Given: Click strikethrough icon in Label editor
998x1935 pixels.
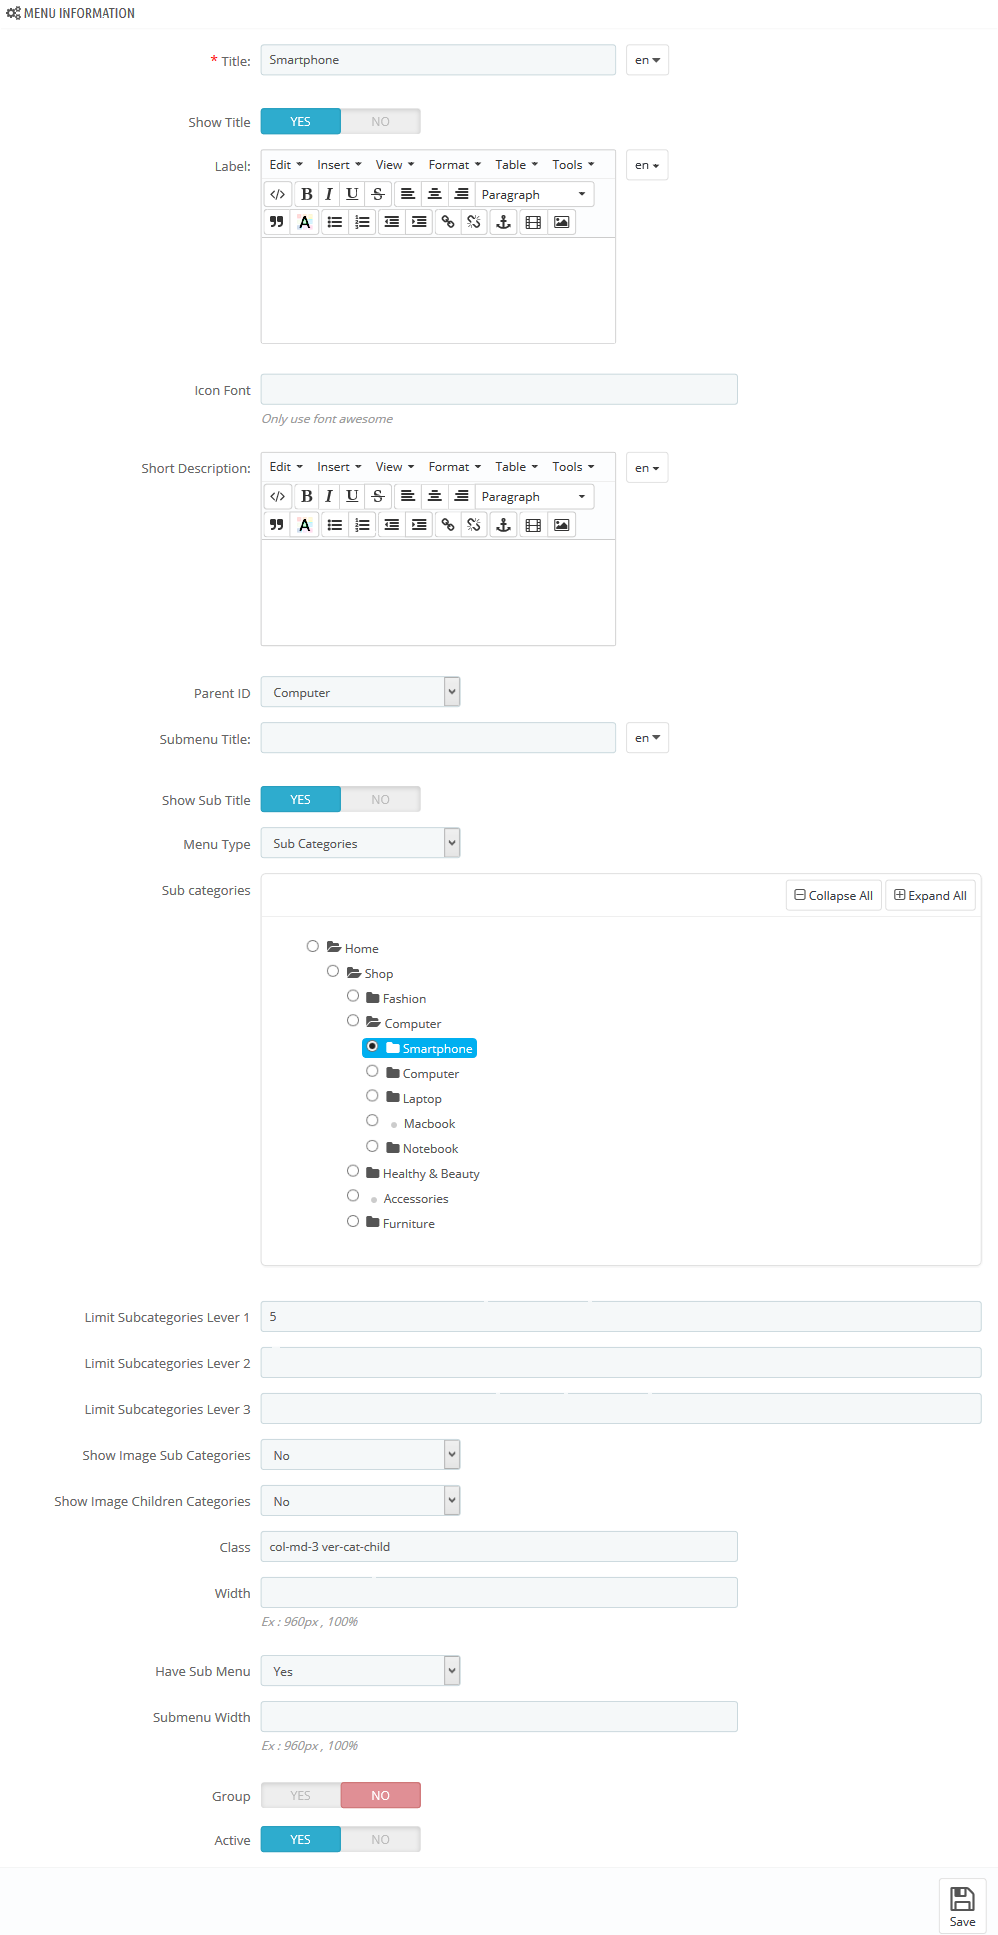Looking at the screenshot, I should coord(378,194).
